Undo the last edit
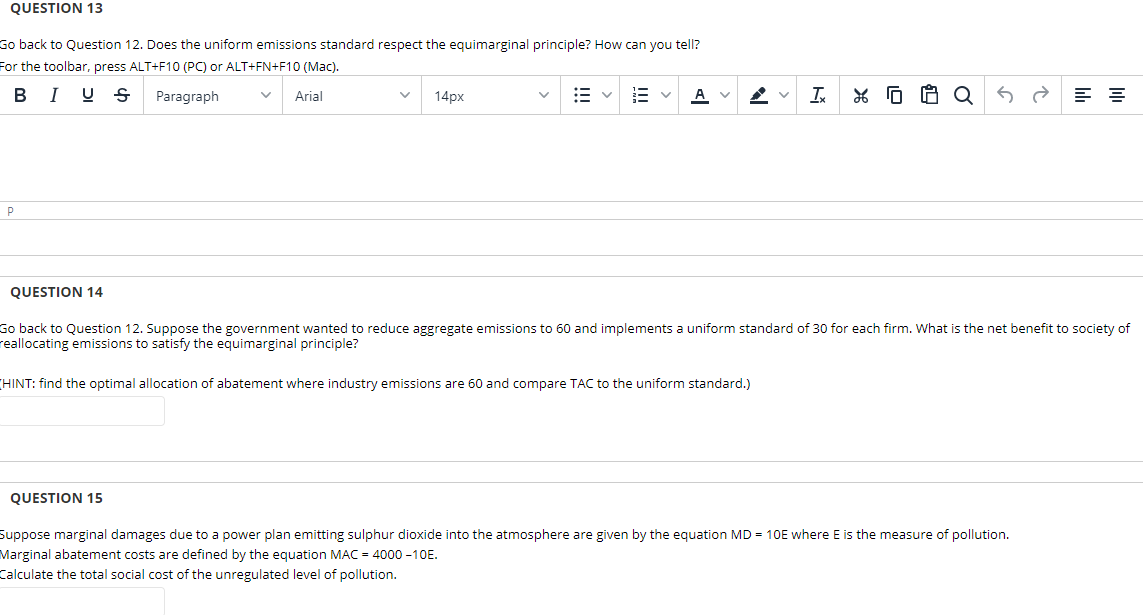Image resolution: width=1143 pixels, height=615 pixels. (1005, 95)
